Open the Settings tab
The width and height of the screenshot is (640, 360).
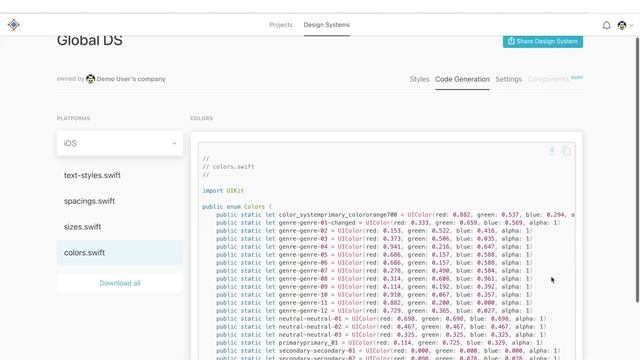(x=509, y=79)
